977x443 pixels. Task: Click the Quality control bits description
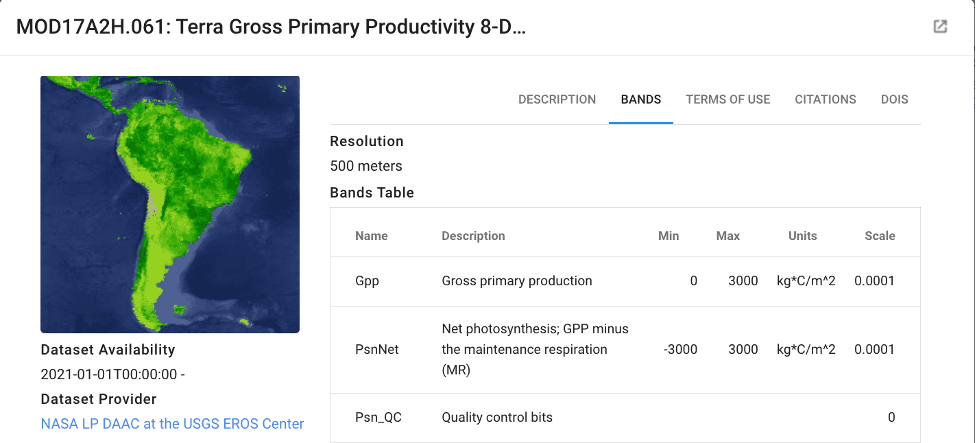tap(497, 417)
